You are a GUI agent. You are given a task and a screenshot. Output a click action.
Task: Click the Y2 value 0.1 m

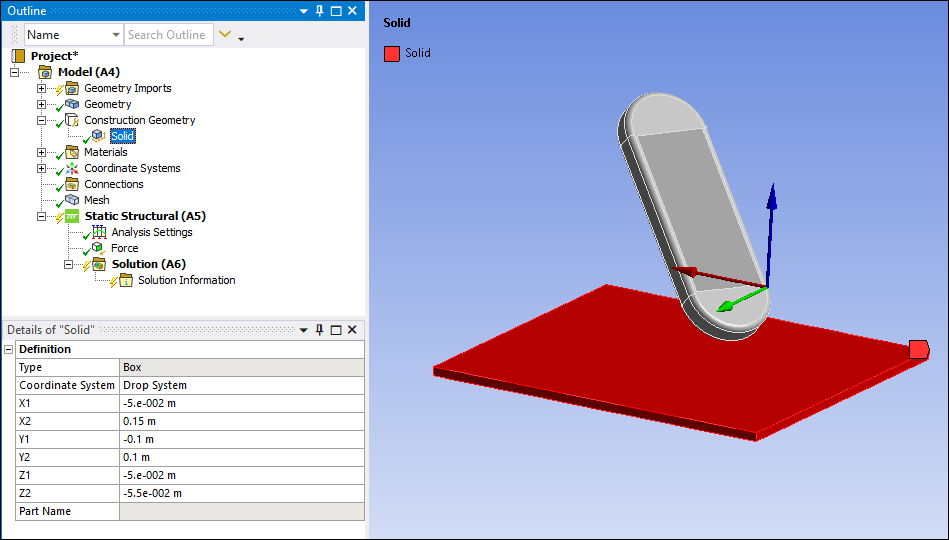coord(242,457)
